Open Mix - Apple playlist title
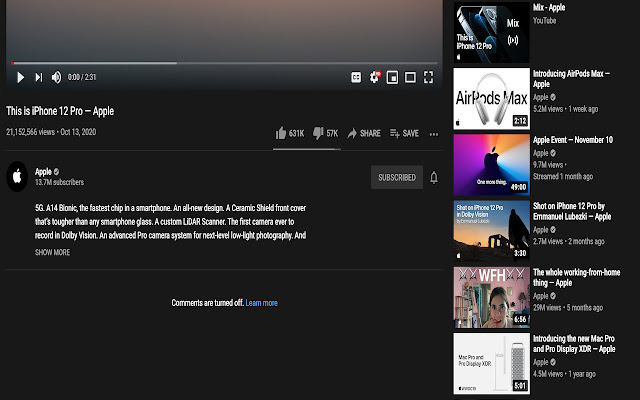640x400 pixels. coord(549,7)
